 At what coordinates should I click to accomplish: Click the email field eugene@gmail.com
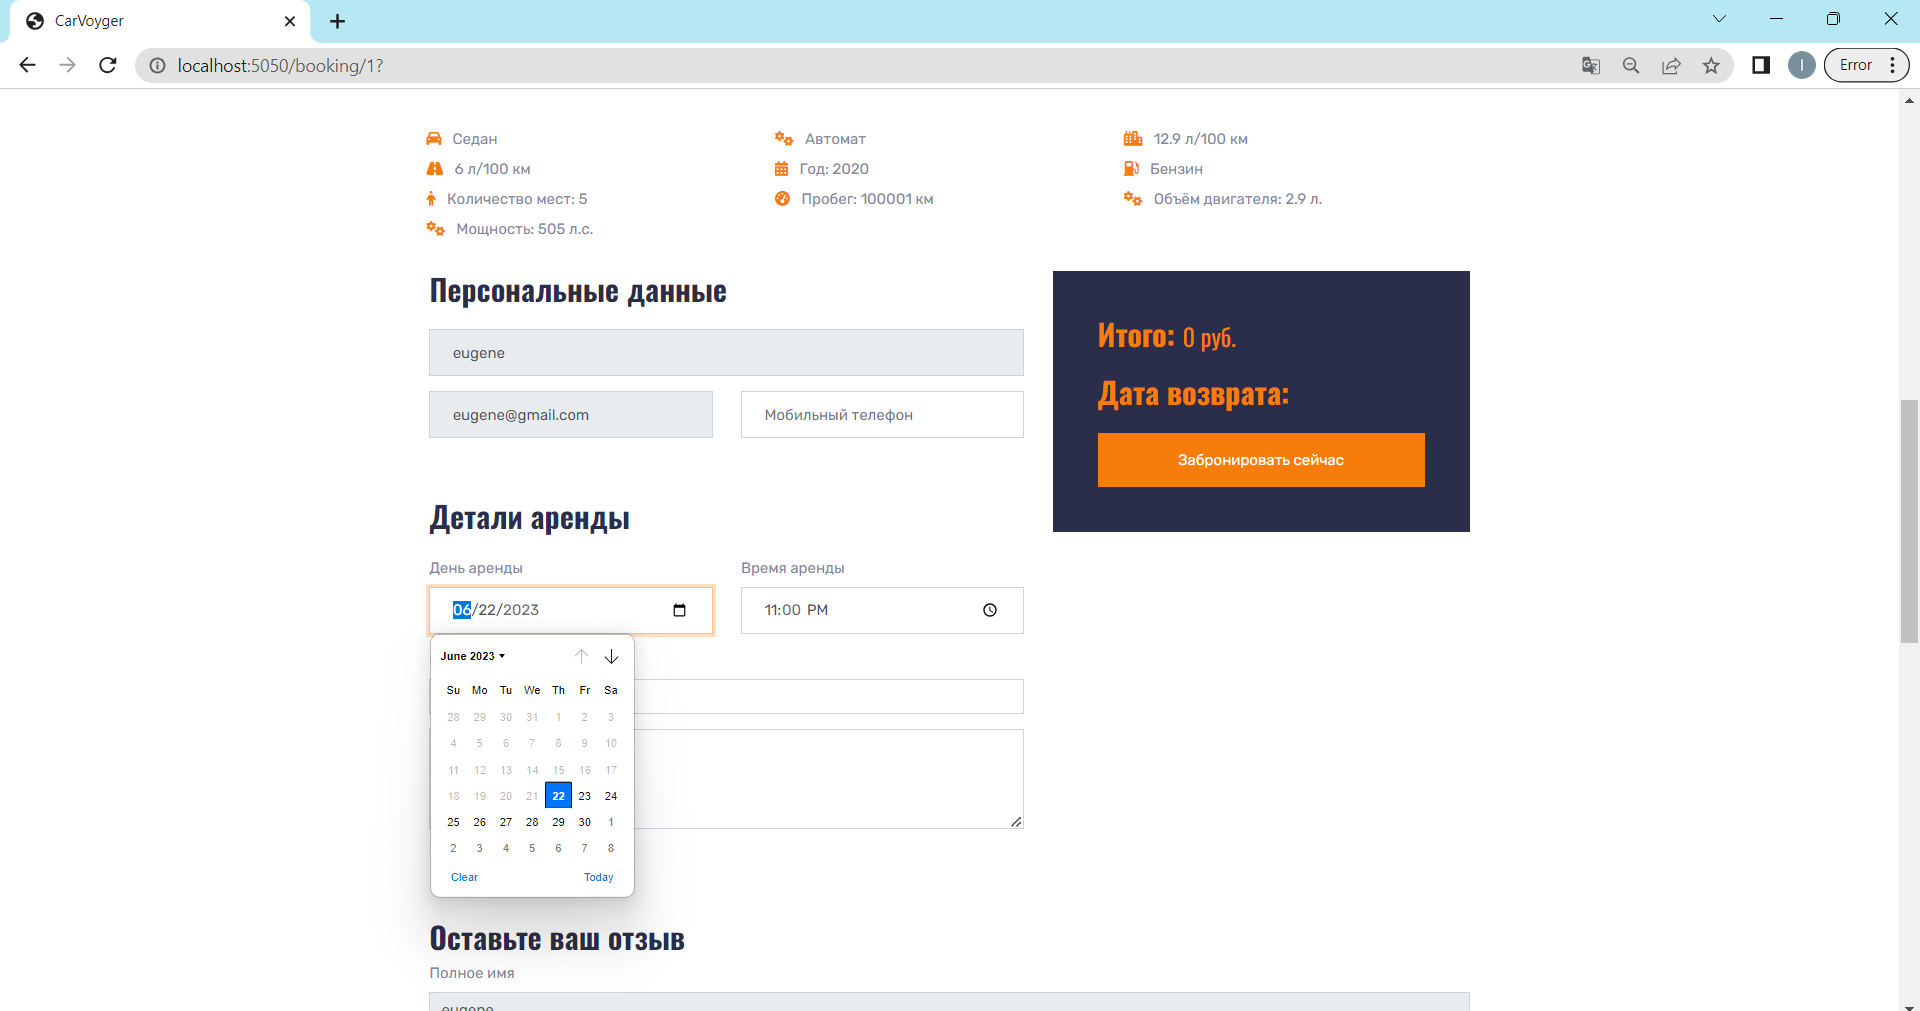571,415
